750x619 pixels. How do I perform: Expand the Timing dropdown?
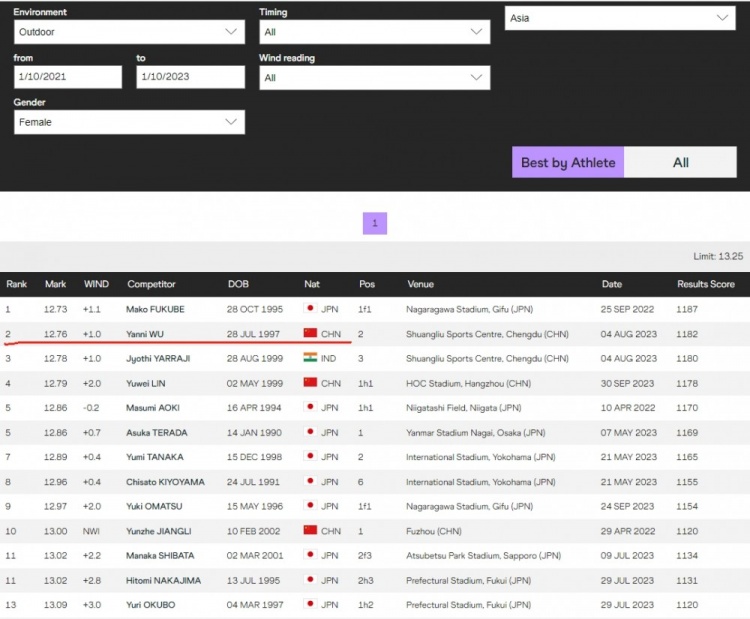(374, 32)
